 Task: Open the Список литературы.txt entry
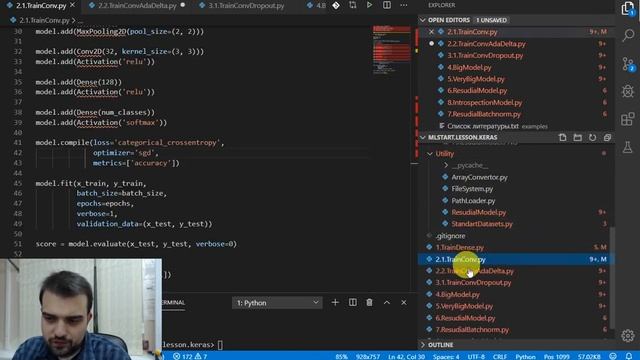[x=483, y=126]
